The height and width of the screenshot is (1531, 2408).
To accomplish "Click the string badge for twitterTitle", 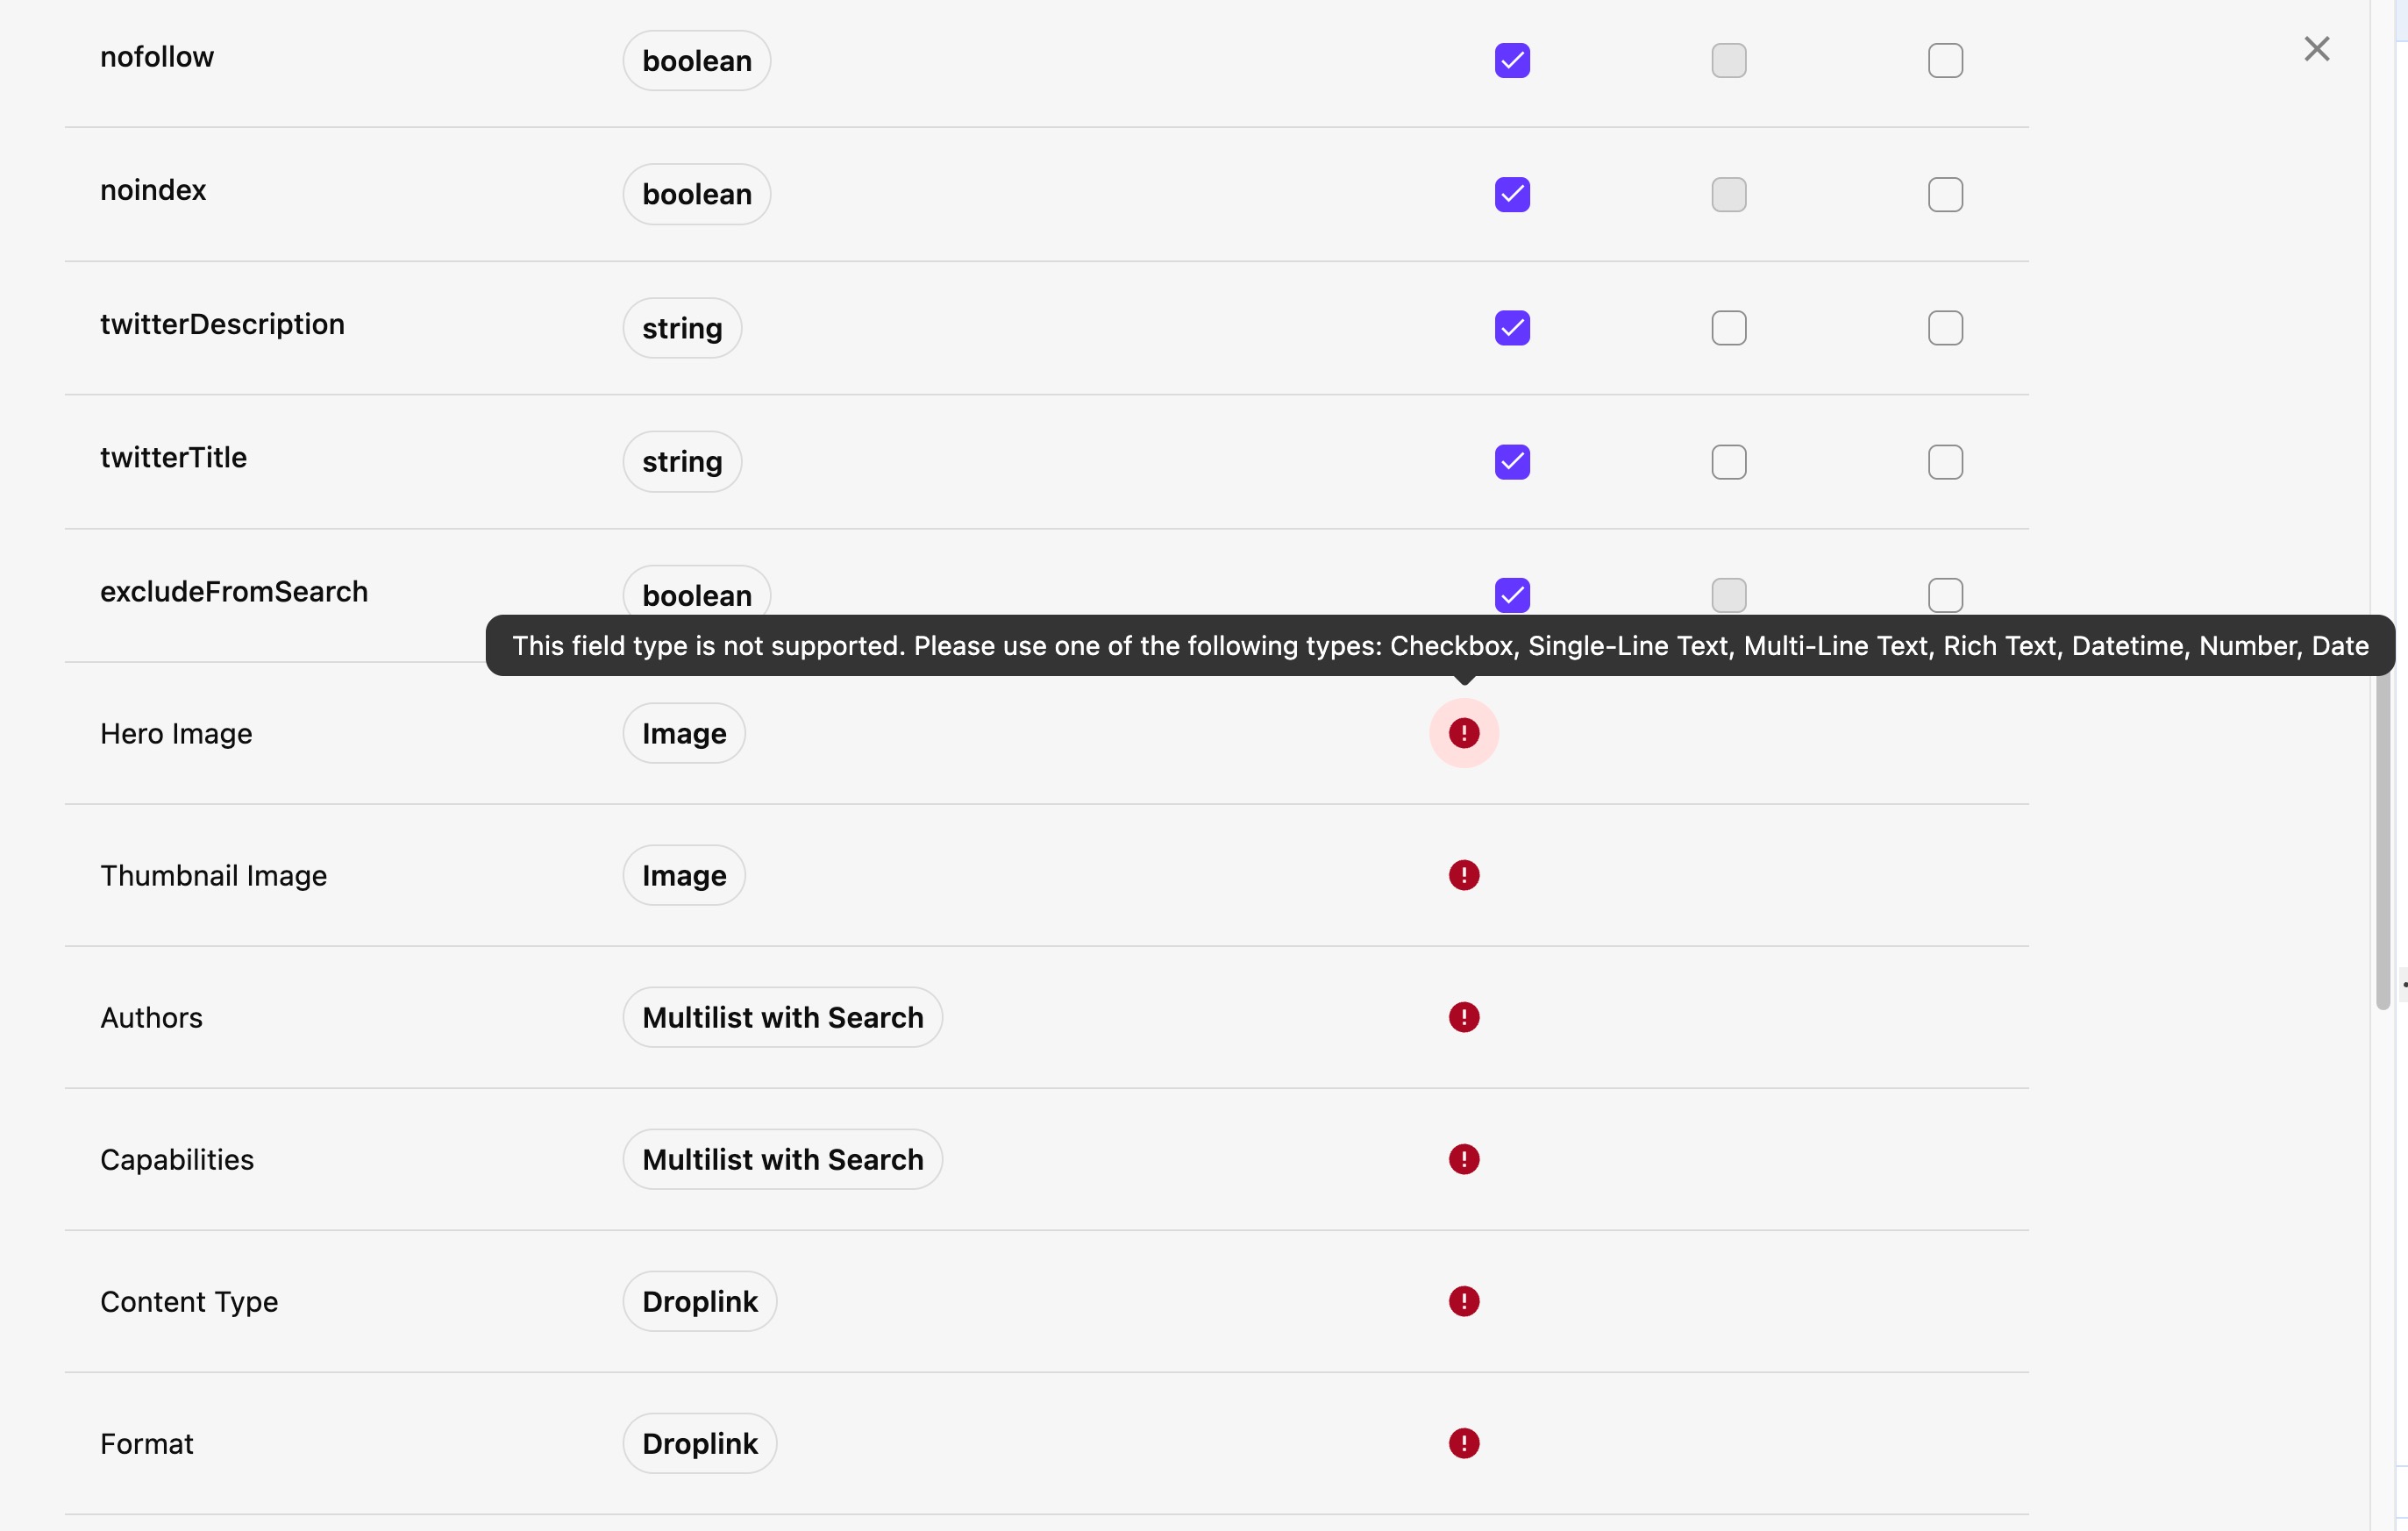I will pyautogui.click(x=681, y=461).
